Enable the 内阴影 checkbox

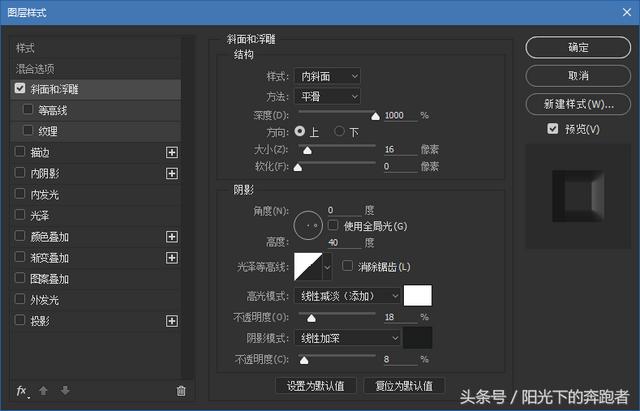click(x=20, y=172)
